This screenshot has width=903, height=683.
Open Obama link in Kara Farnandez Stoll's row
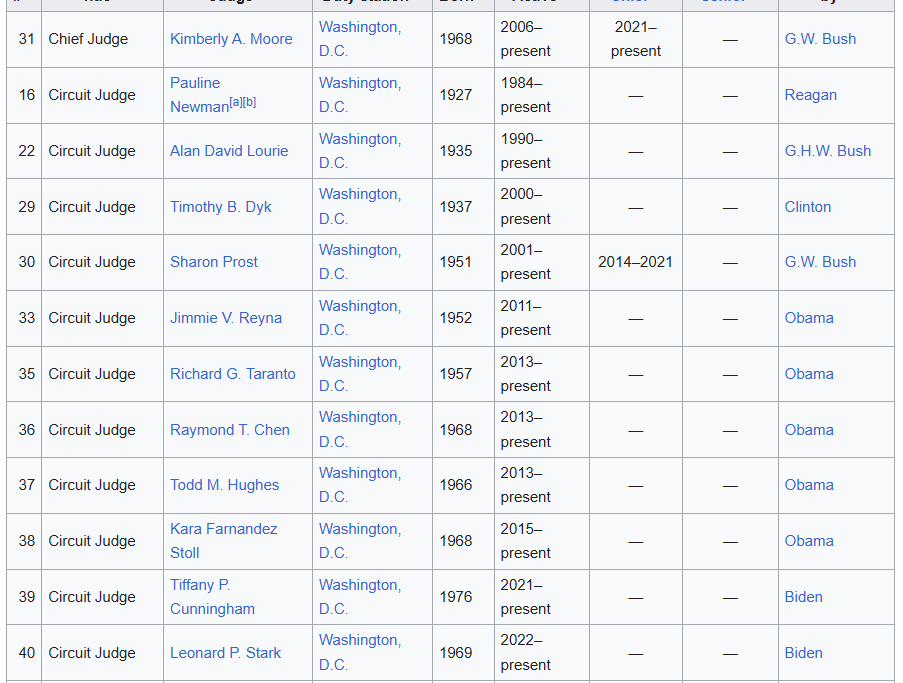[x=809, y=541]
